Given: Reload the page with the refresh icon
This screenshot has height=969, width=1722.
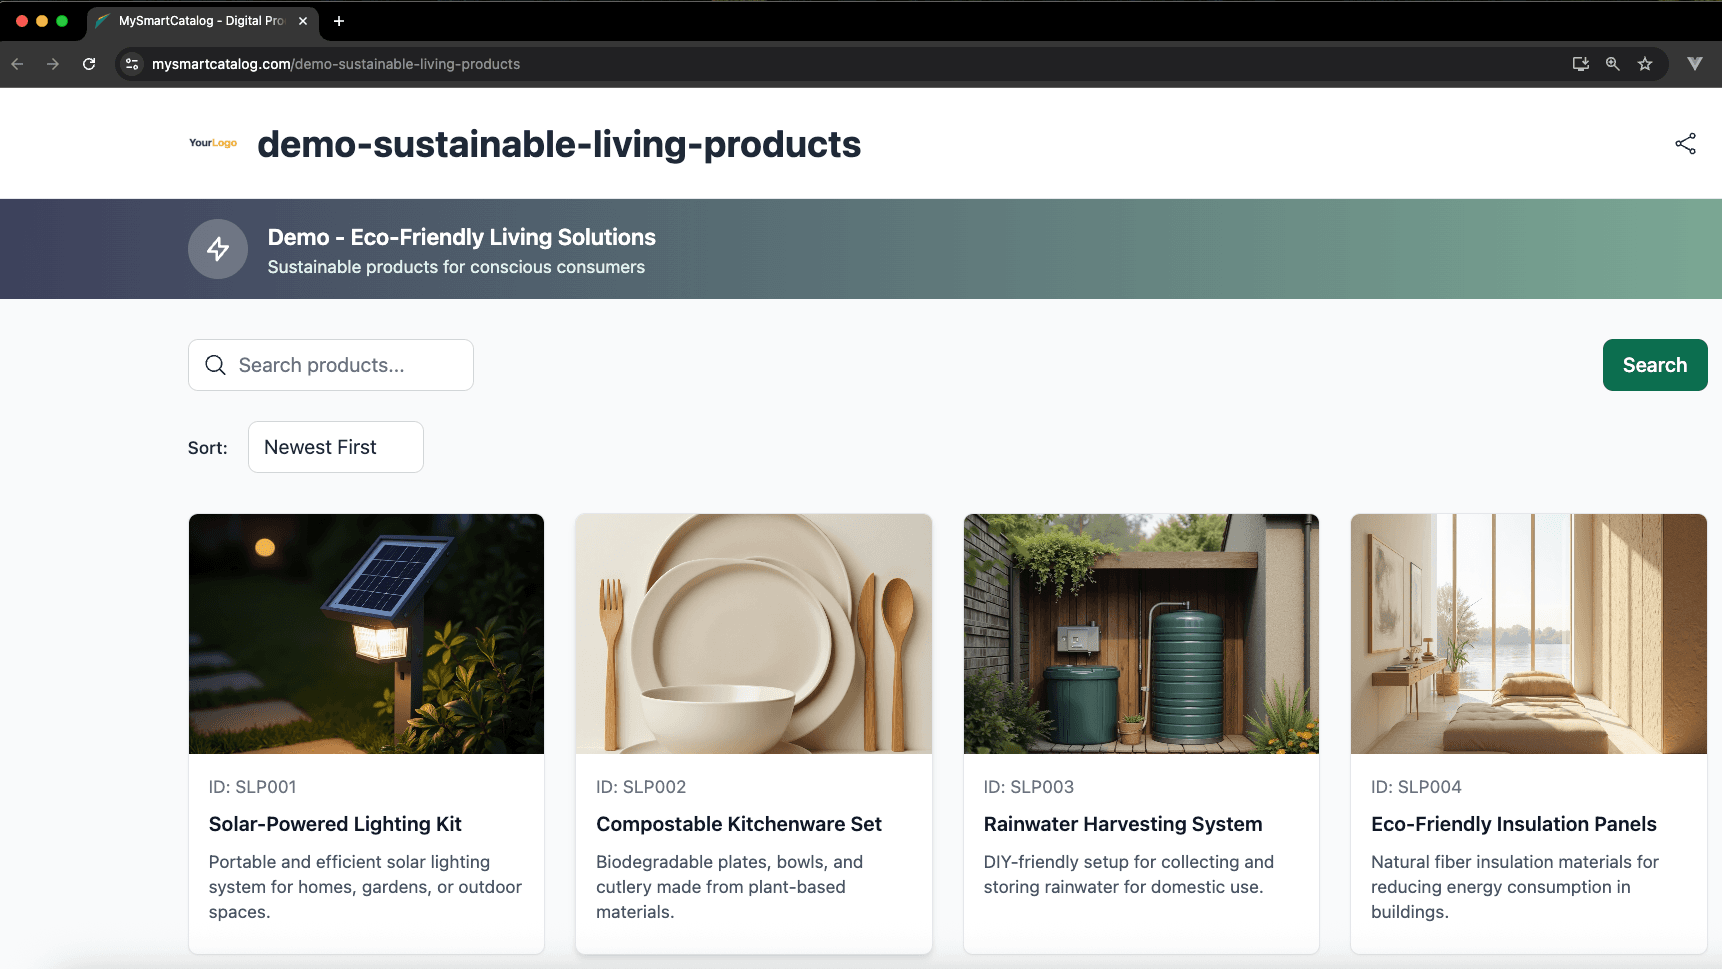Looking at the screenshot, I should point(89,64).
